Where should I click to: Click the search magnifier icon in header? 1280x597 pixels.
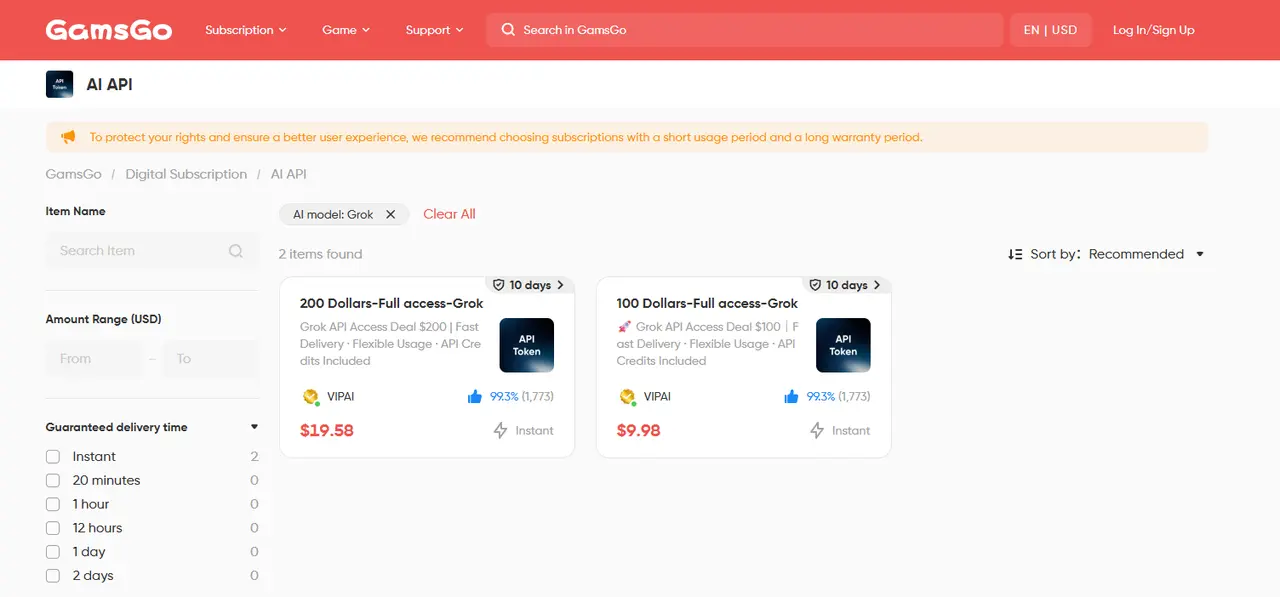pos(508,30)
